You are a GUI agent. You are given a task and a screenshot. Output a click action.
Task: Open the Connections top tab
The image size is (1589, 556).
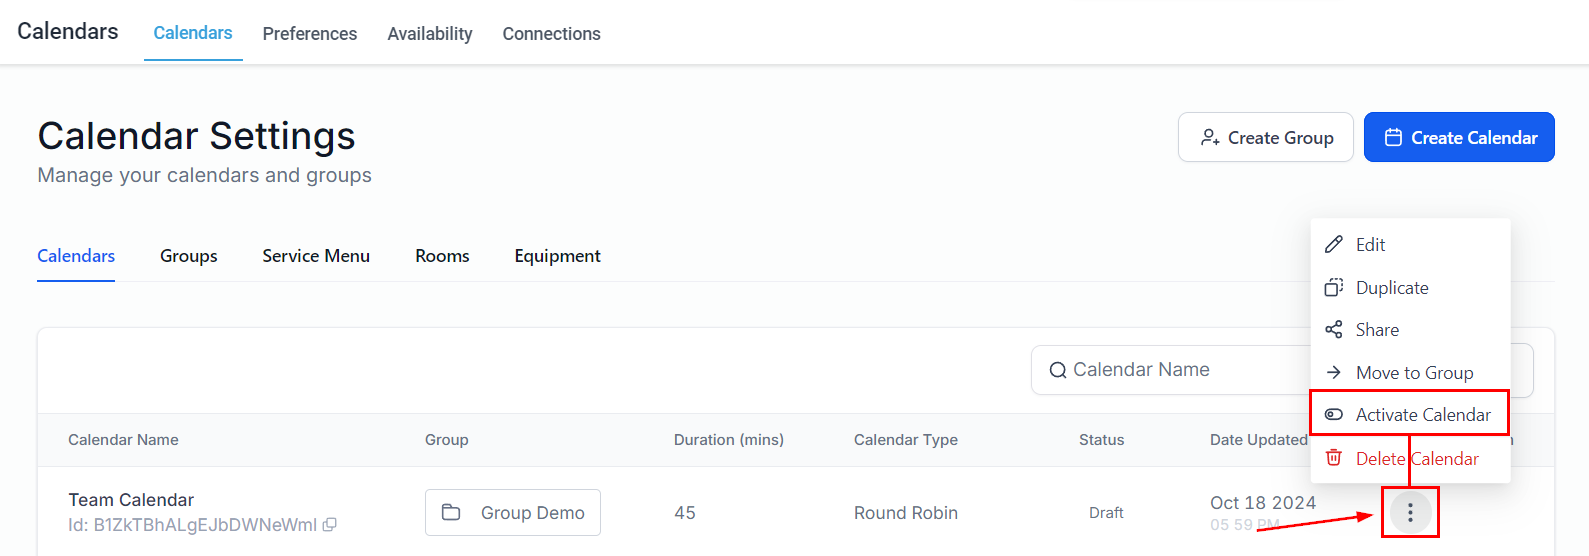(x=551, y=34)
